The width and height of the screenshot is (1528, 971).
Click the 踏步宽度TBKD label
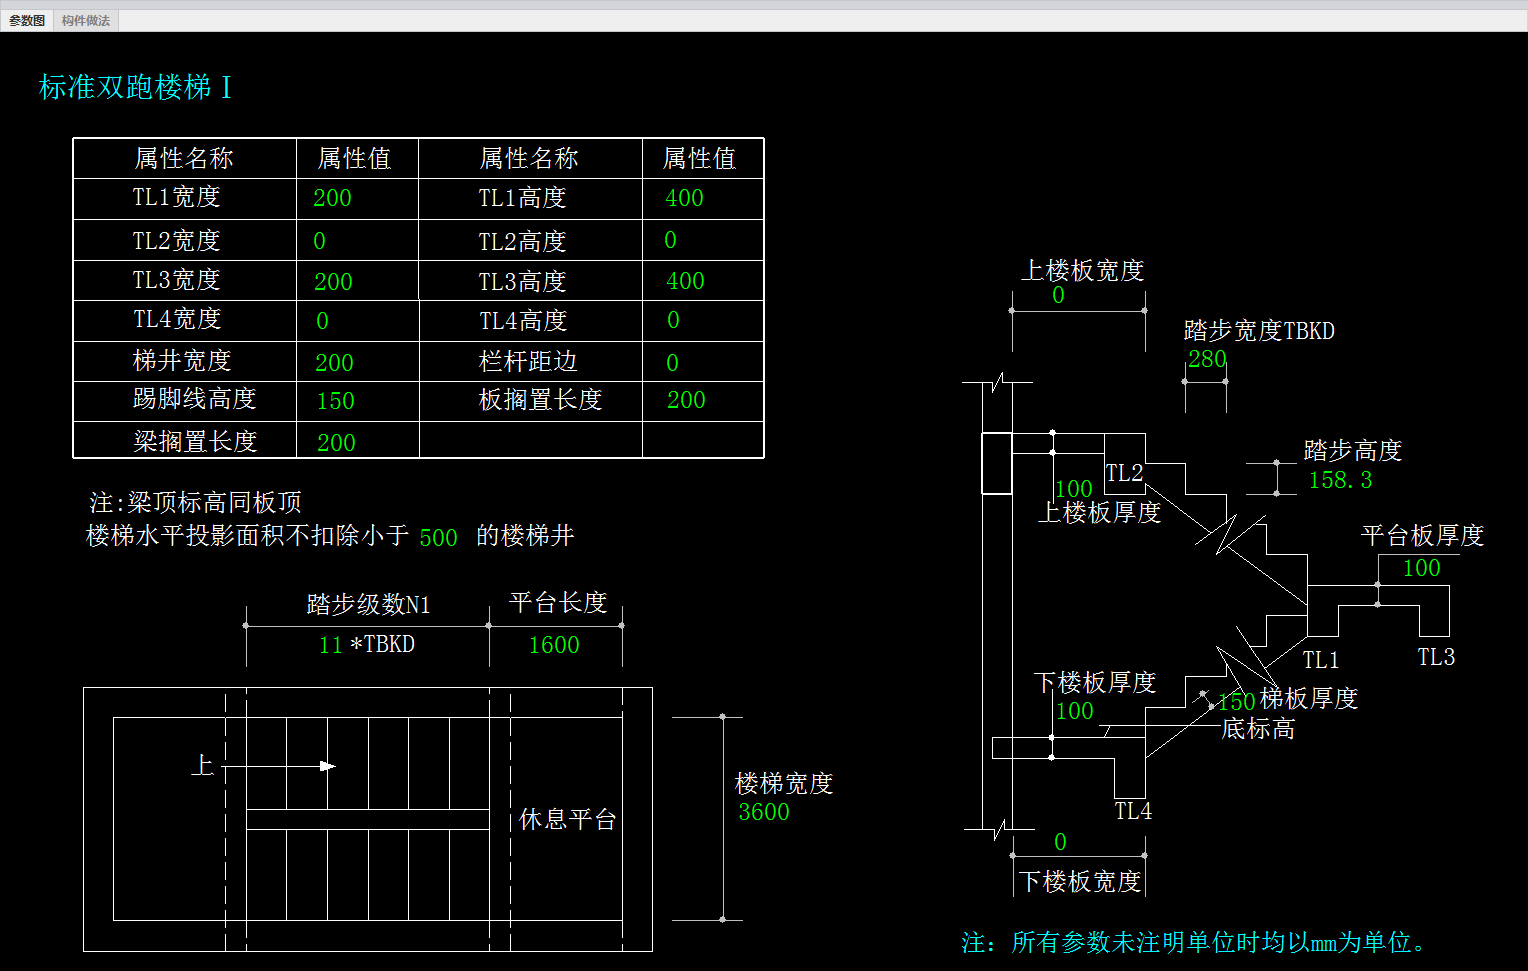1259,330
